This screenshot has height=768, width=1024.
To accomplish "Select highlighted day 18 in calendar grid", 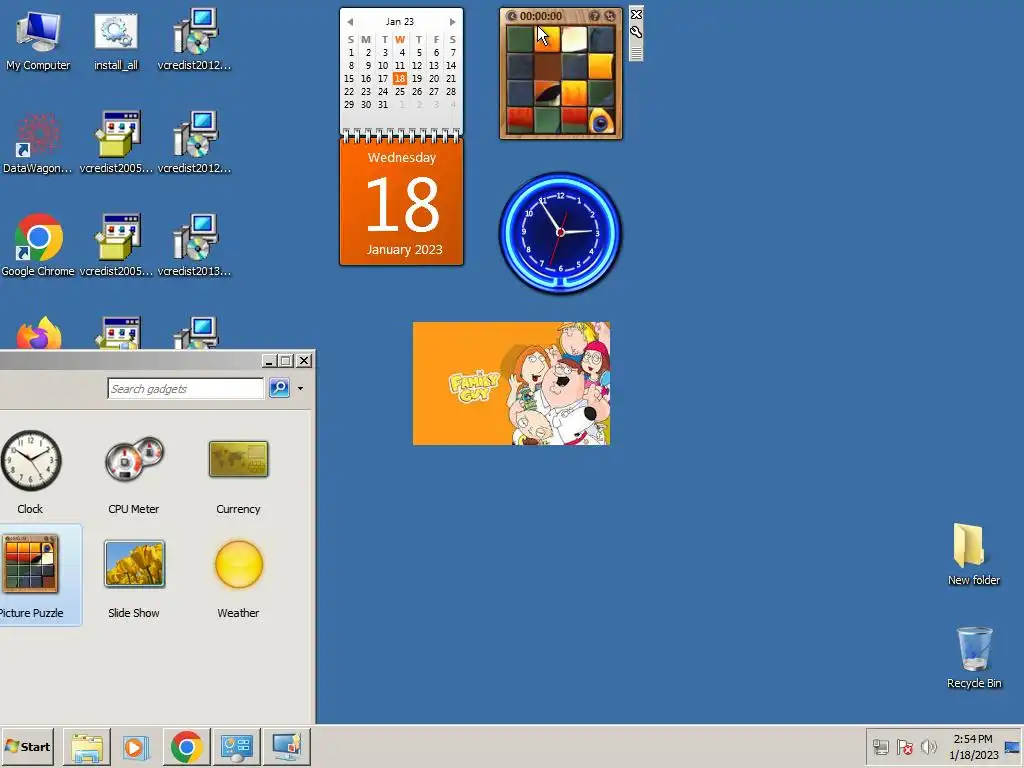I will pyautogui.click(x=400, y=78).
